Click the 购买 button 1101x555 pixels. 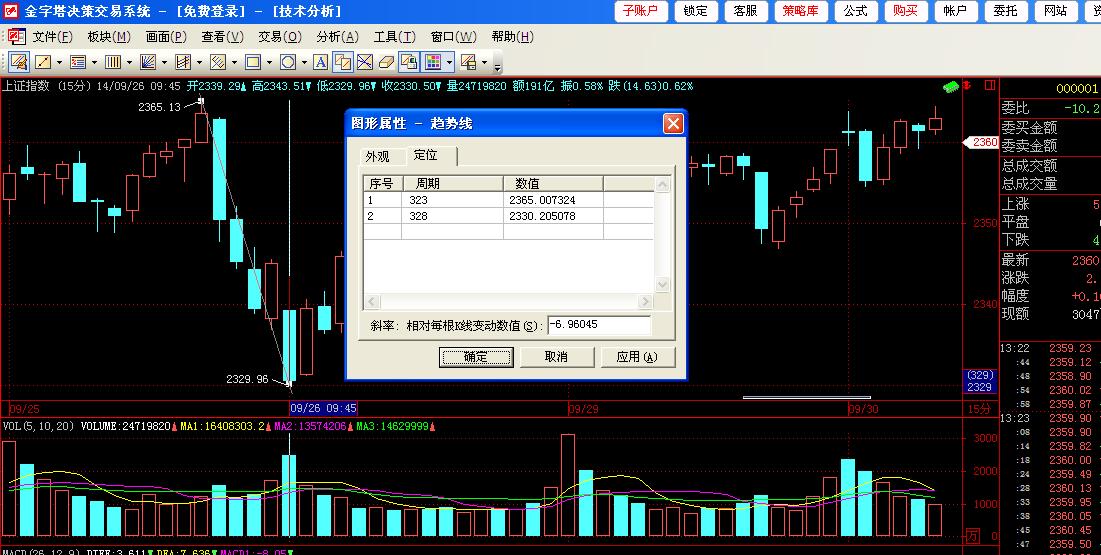coord(905,11)
